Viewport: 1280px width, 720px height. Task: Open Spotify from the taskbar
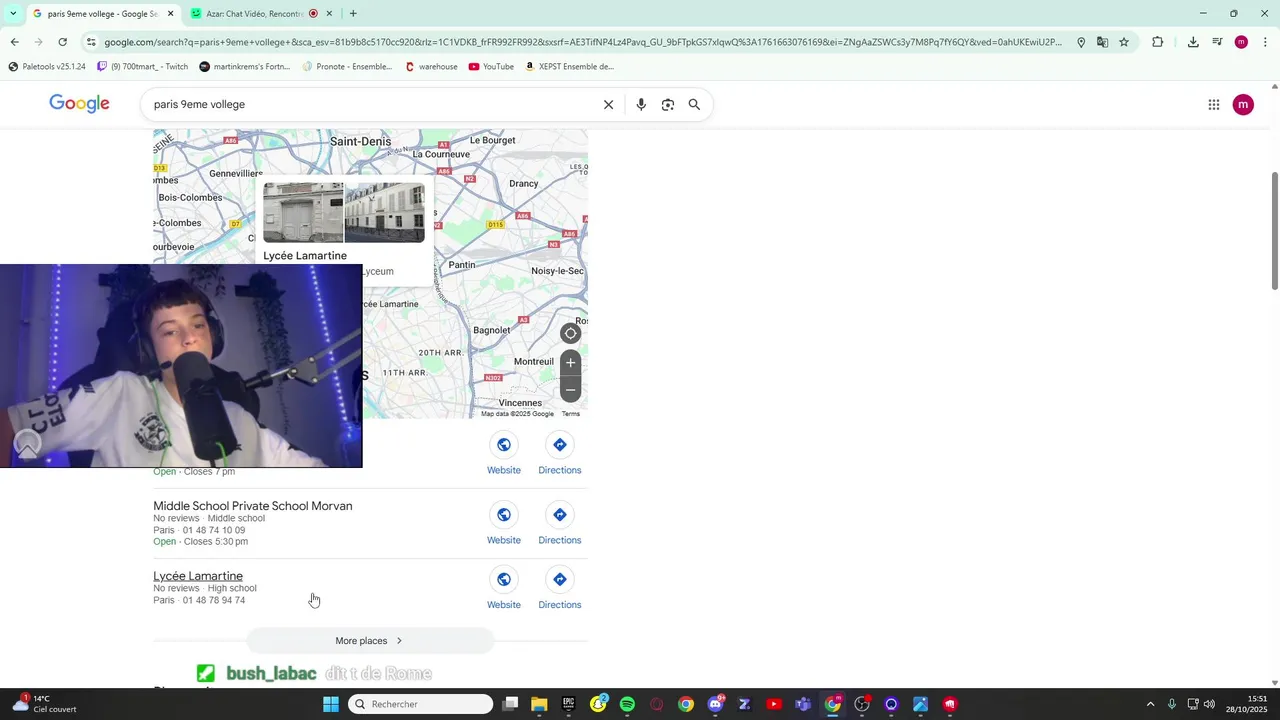click(x=627, y=704)
